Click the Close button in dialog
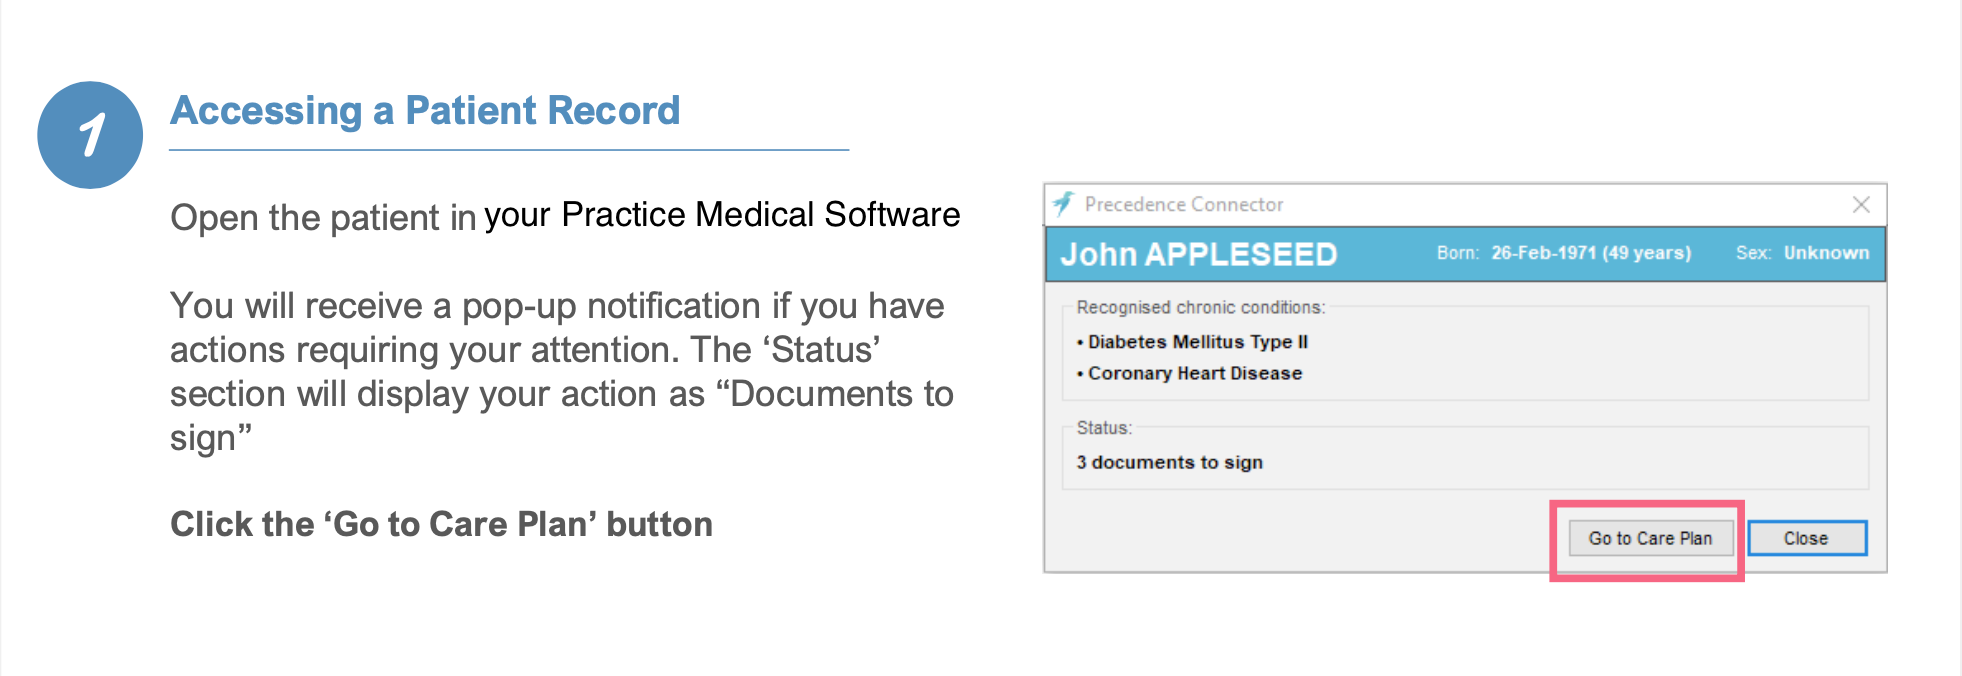1962x676 pixels. [x=1806, y=538]
